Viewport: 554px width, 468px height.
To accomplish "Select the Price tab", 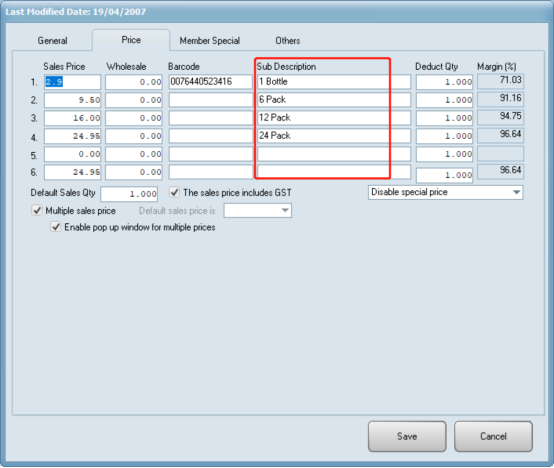I will (x=131, y=40).
